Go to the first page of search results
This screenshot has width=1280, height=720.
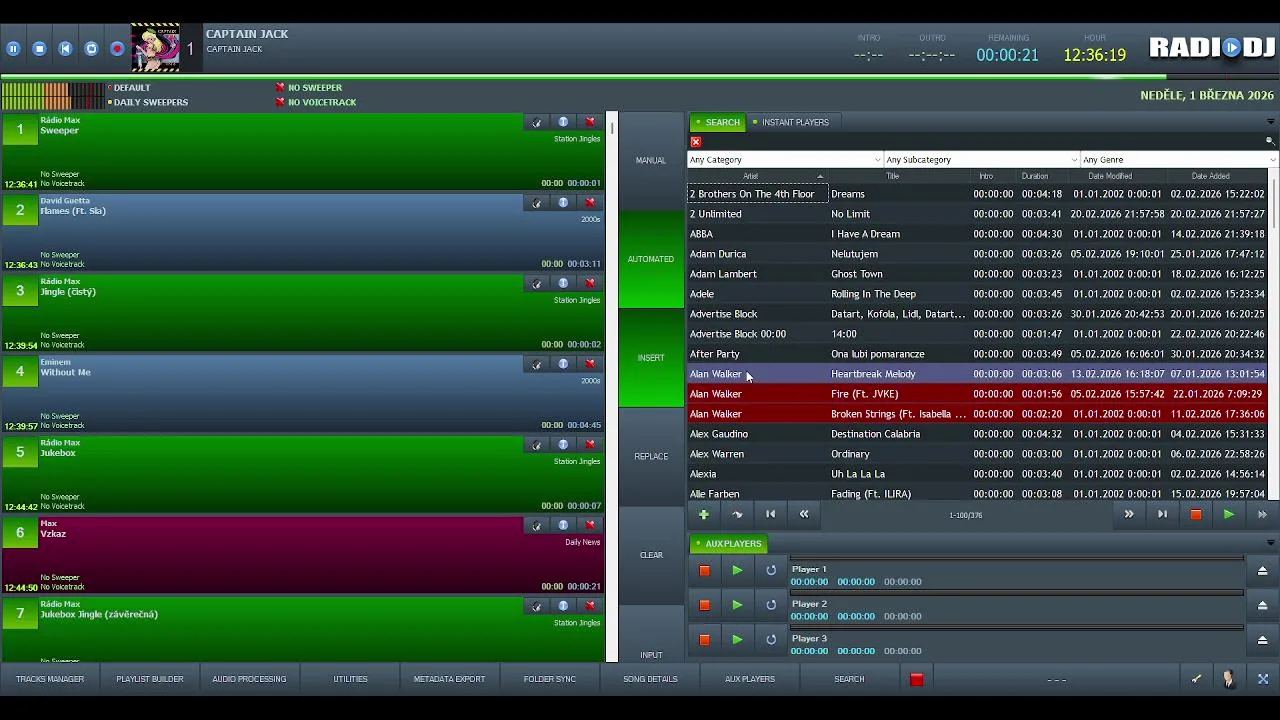click(770, 514)
